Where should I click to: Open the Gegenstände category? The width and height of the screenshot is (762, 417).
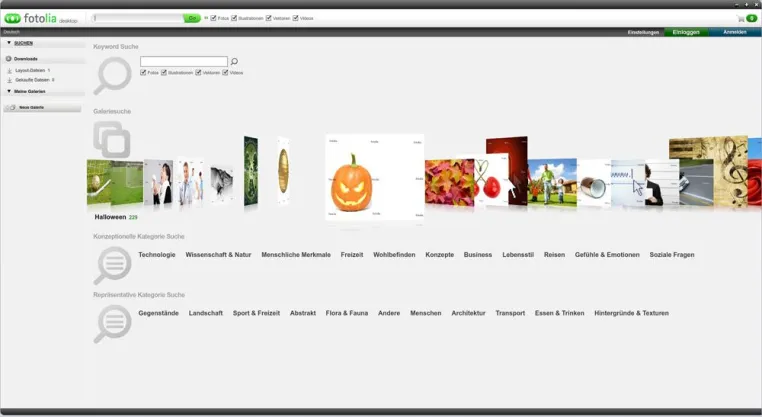pos(158,313)
